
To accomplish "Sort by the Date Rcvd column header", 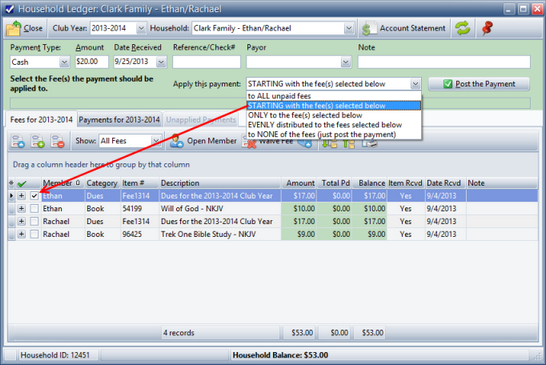I will coord(445,183).
